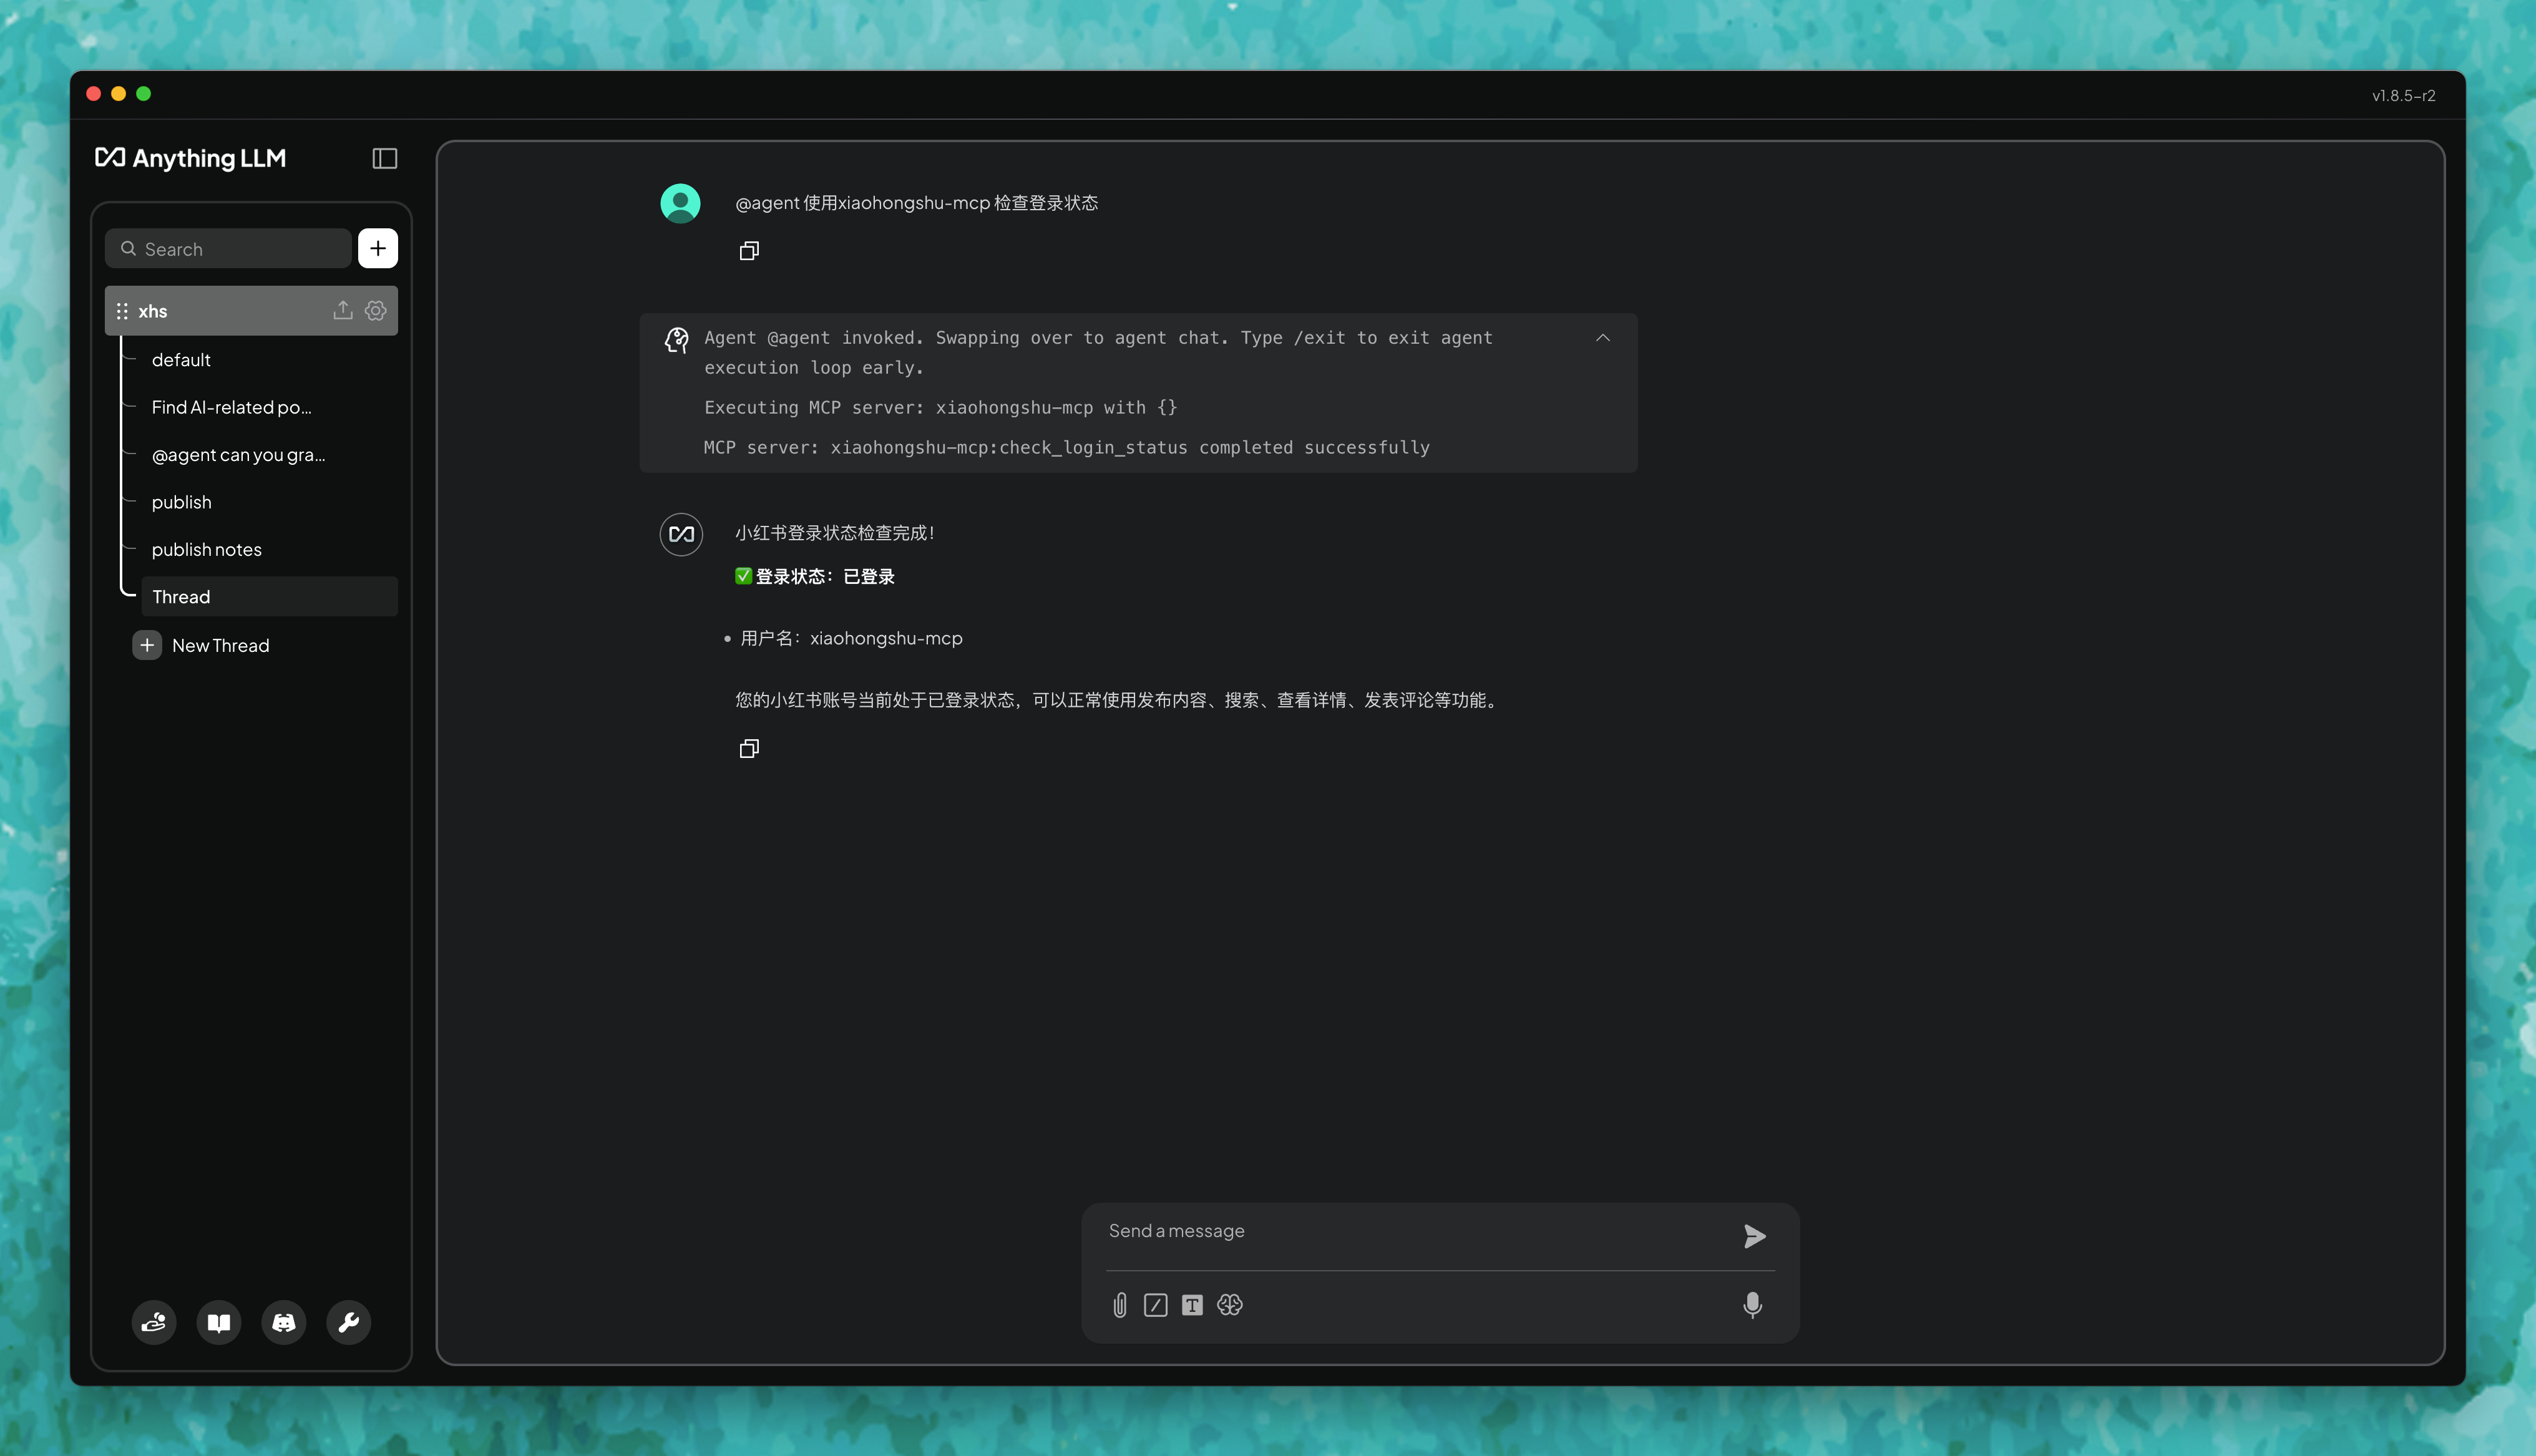Open the publish notes thread
The image size is (2536, 1456).
pos(207,550)
